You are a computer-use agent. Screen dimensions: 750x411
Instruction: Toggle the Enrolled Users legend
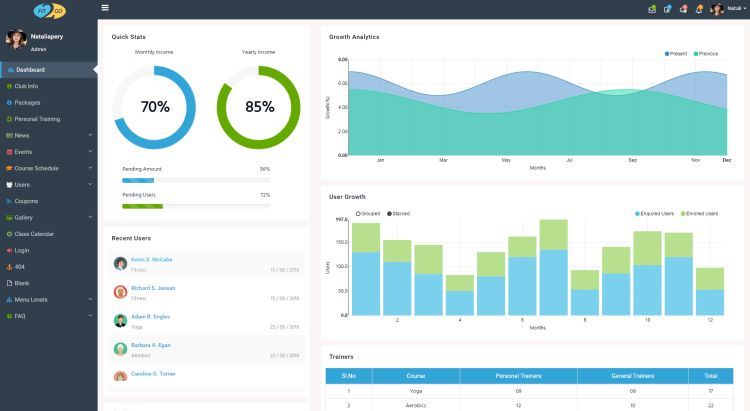(x=699, y=213)
